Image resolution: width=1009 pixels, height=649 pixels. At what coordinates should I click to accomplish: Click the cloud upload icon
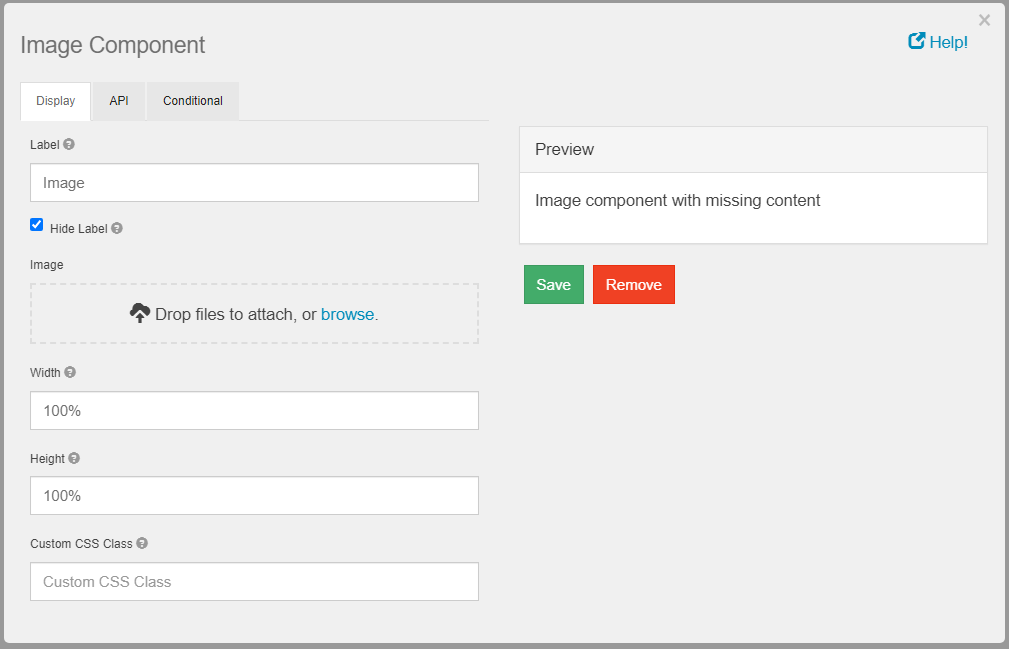[x=140, y=314]
